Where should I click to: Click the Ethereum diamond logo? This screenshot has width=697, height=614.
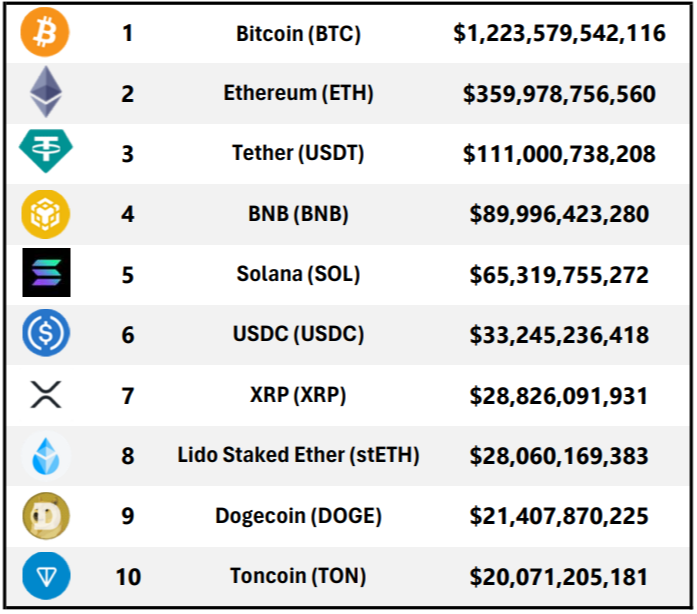46,94
